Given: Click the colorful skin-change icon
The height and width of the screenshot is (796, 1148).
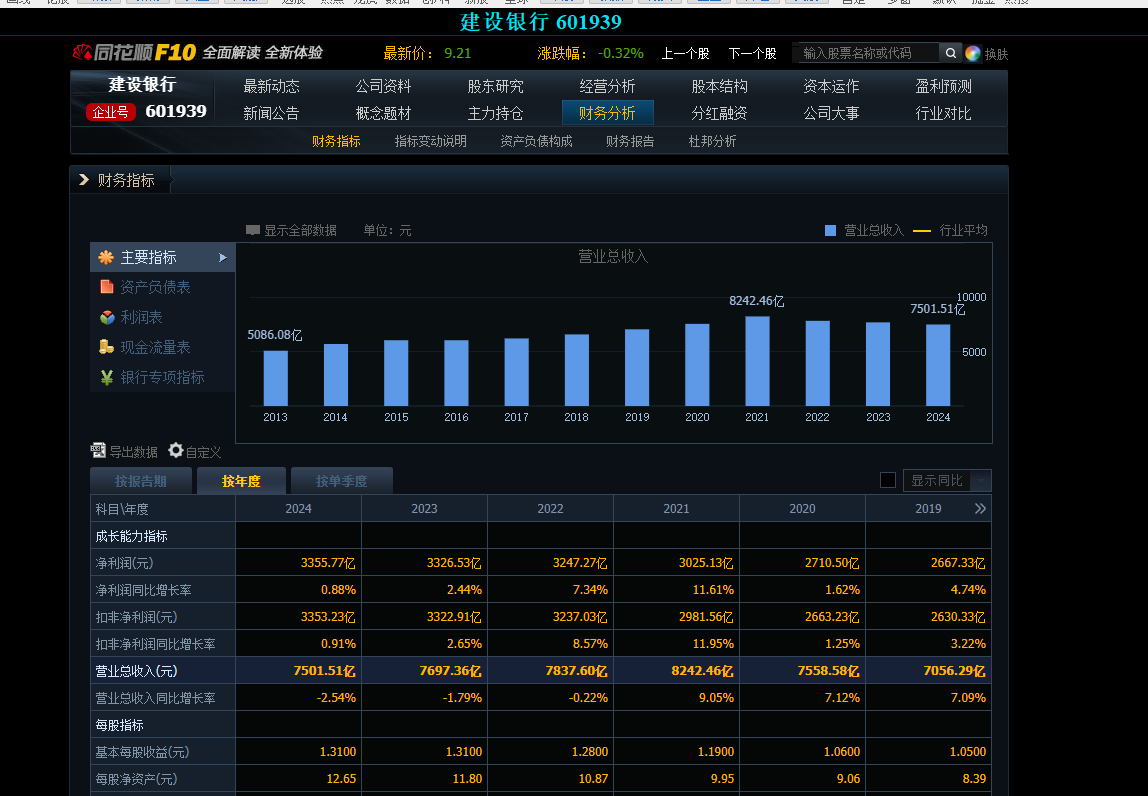Looking at the screenshot, I should (972, 53).
